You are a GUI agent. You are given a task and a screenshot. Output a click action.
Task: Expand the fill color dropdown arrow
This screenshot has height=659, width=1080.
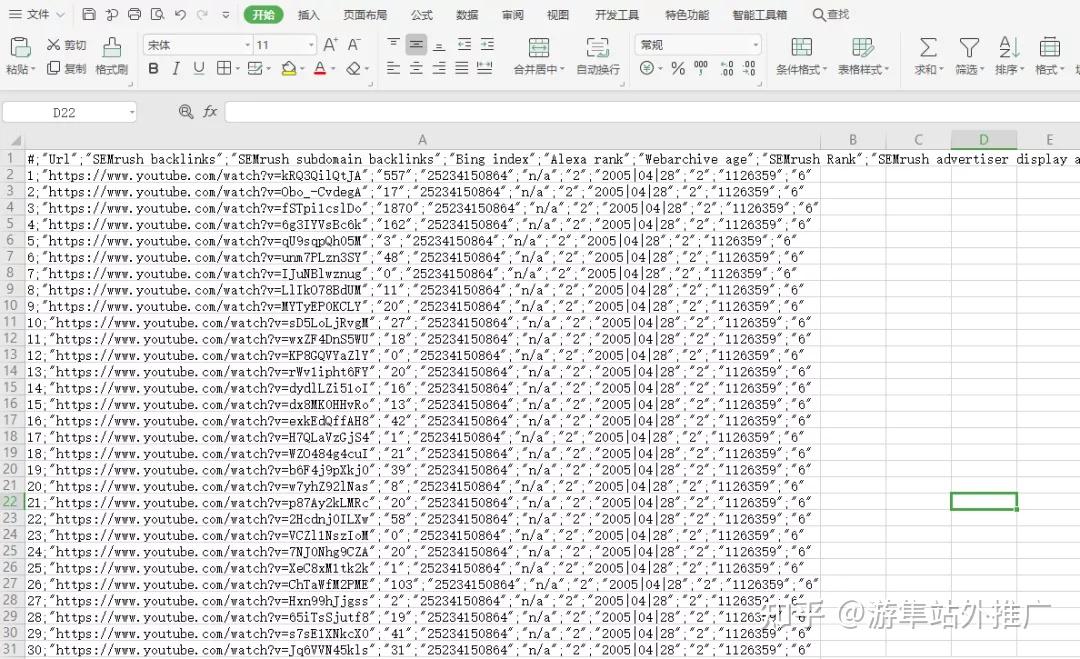tap(302, 69)
